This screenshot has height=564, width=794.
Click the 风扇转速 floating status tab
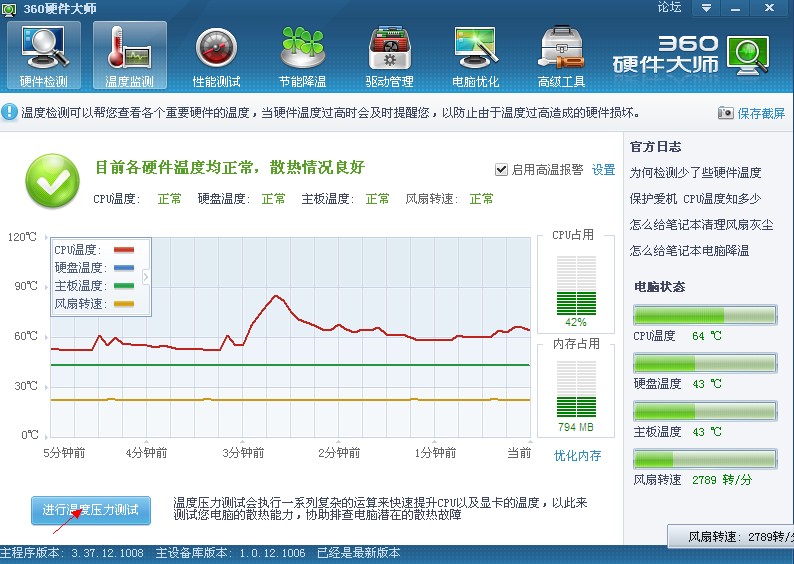731,536
